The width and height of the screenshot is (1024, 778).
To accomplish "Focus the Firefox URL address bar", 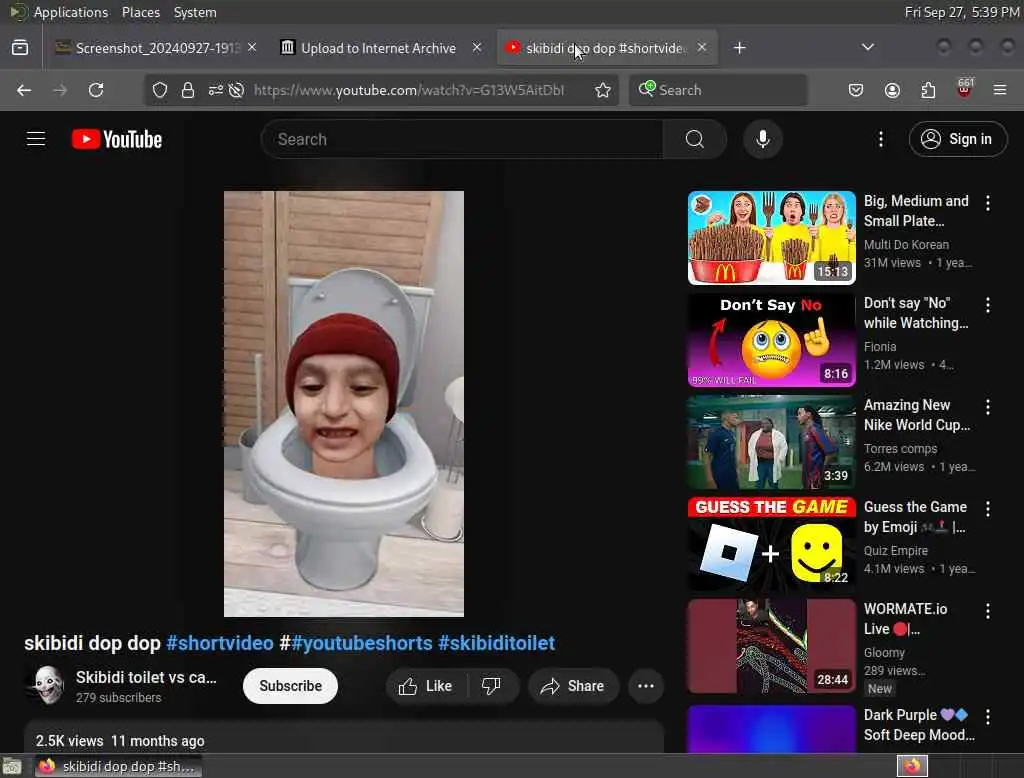I will pyautogui.click(x=409, y=90).
